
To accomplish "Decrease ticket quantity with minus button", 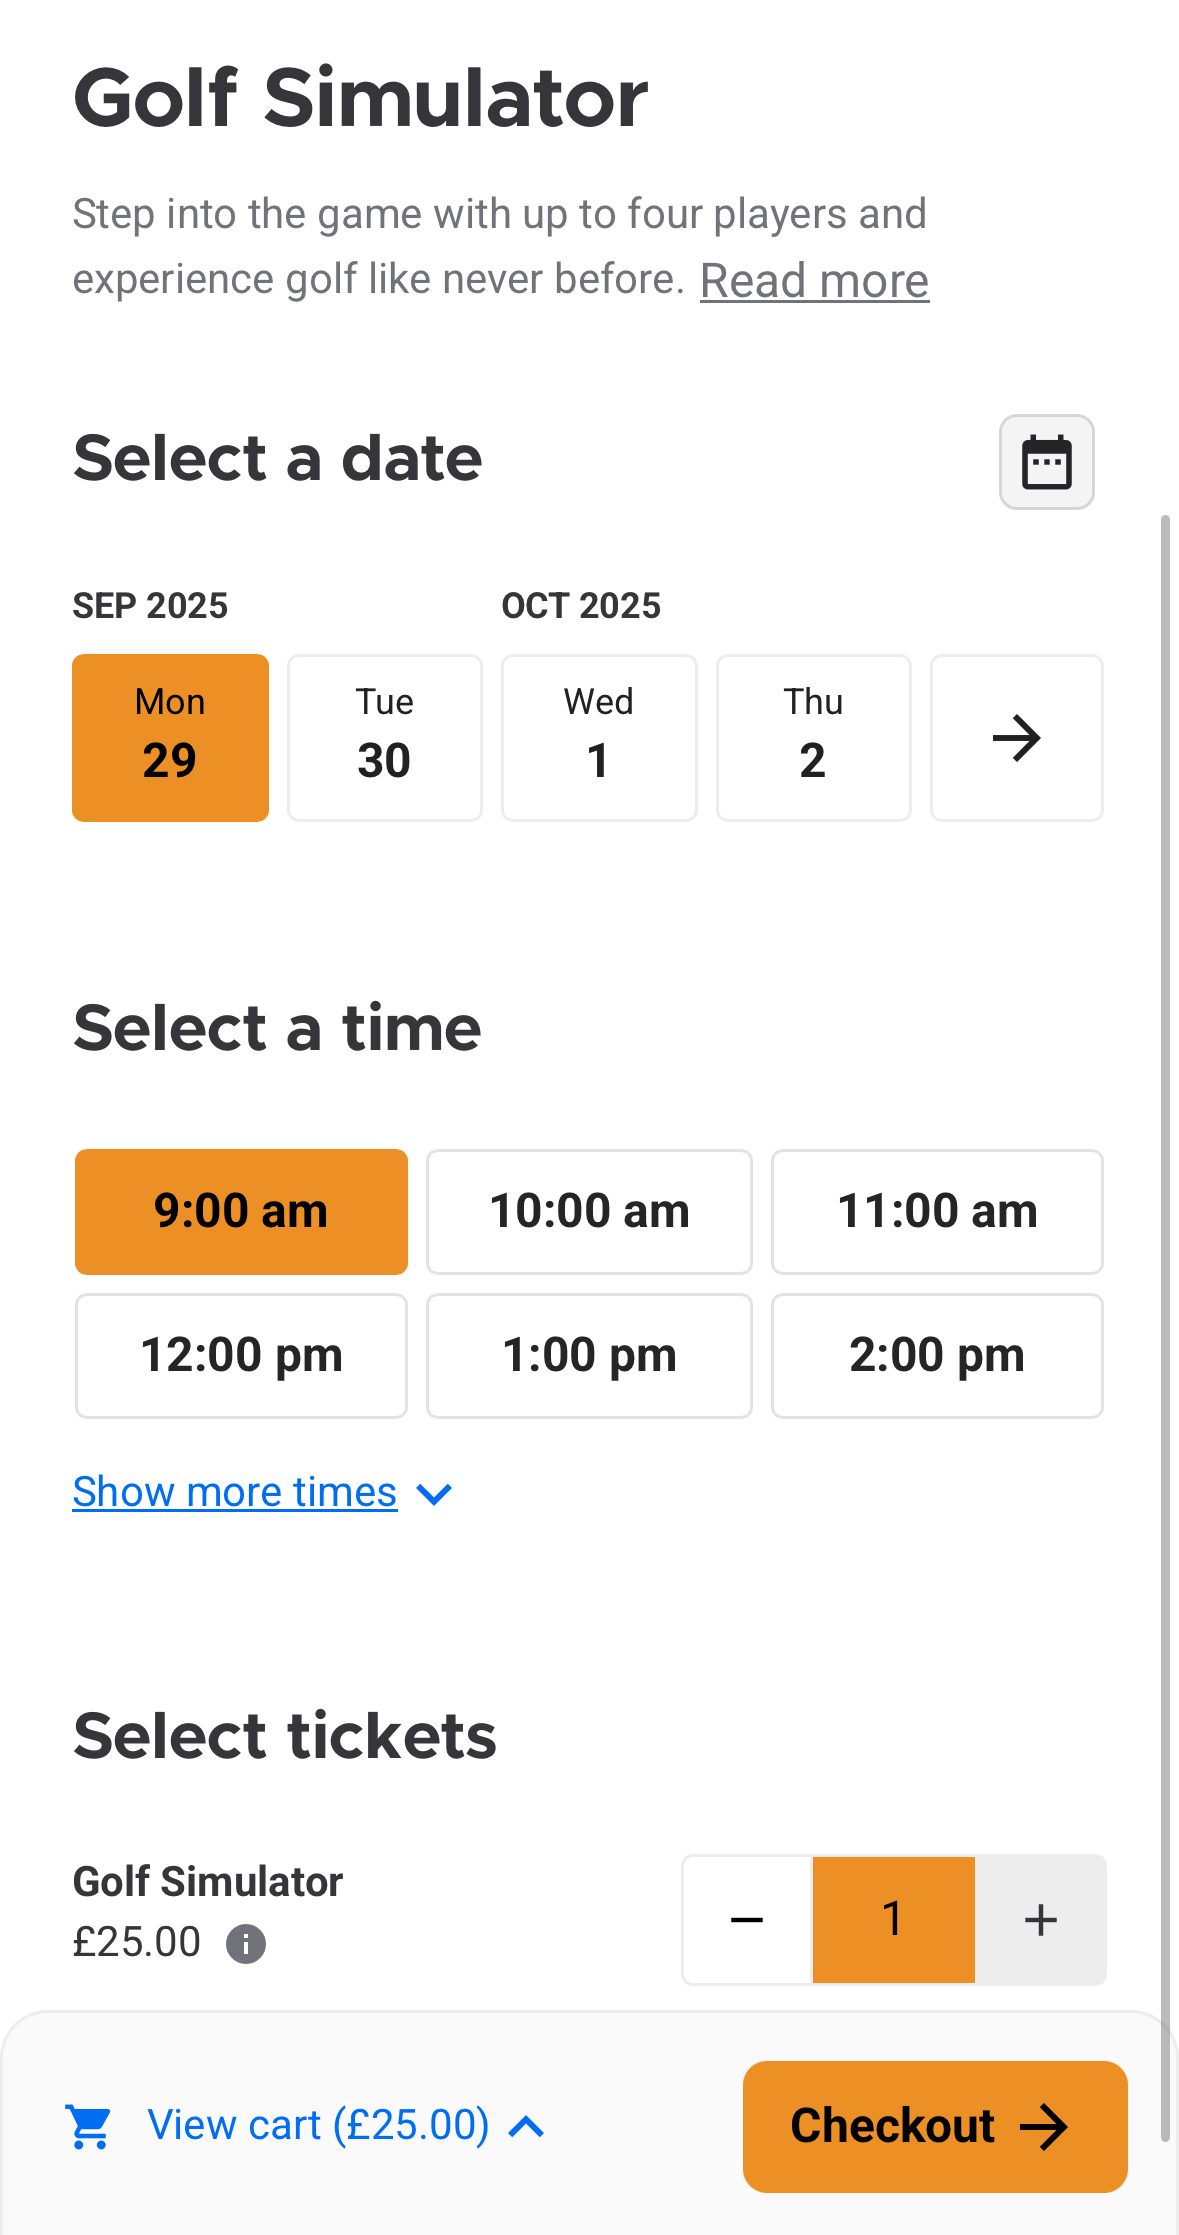I will coord(747,1919).
